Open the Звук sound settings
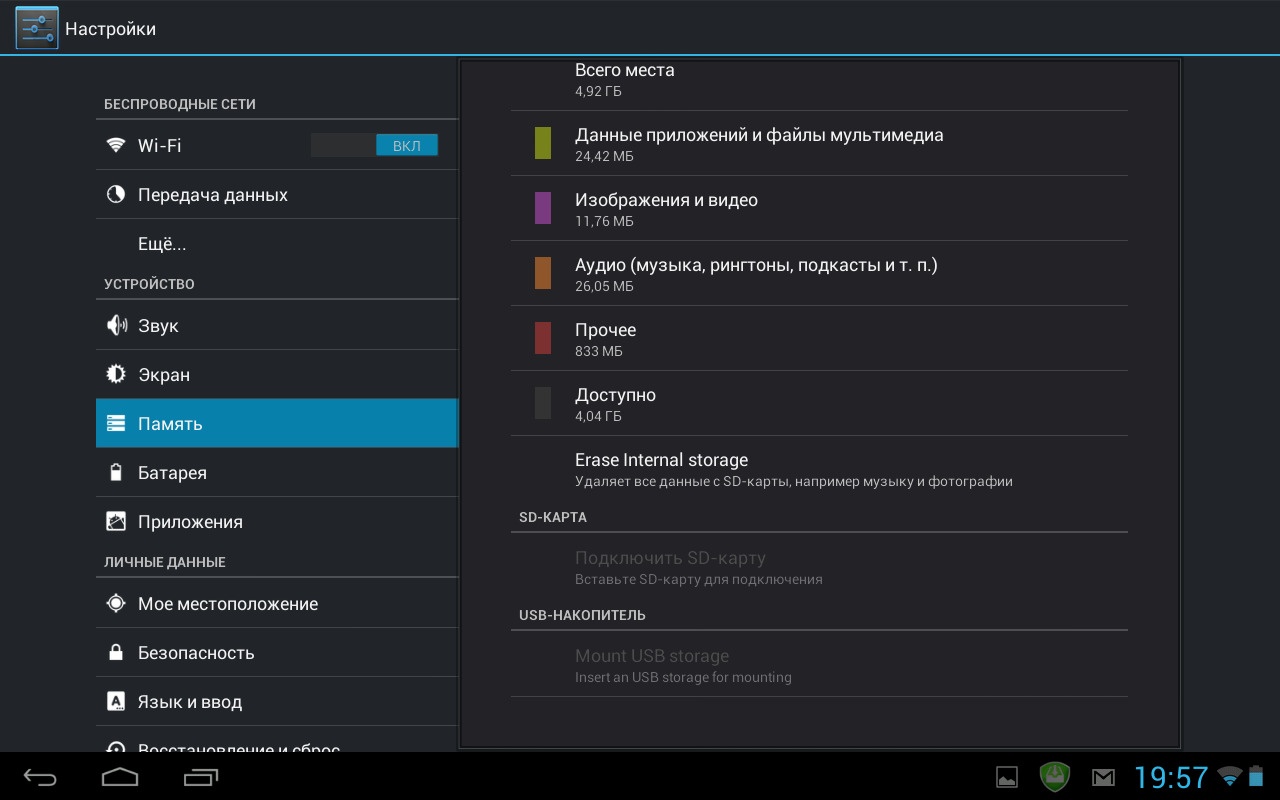Screen dimensions: 1280x800 click(x=158, y=326)
